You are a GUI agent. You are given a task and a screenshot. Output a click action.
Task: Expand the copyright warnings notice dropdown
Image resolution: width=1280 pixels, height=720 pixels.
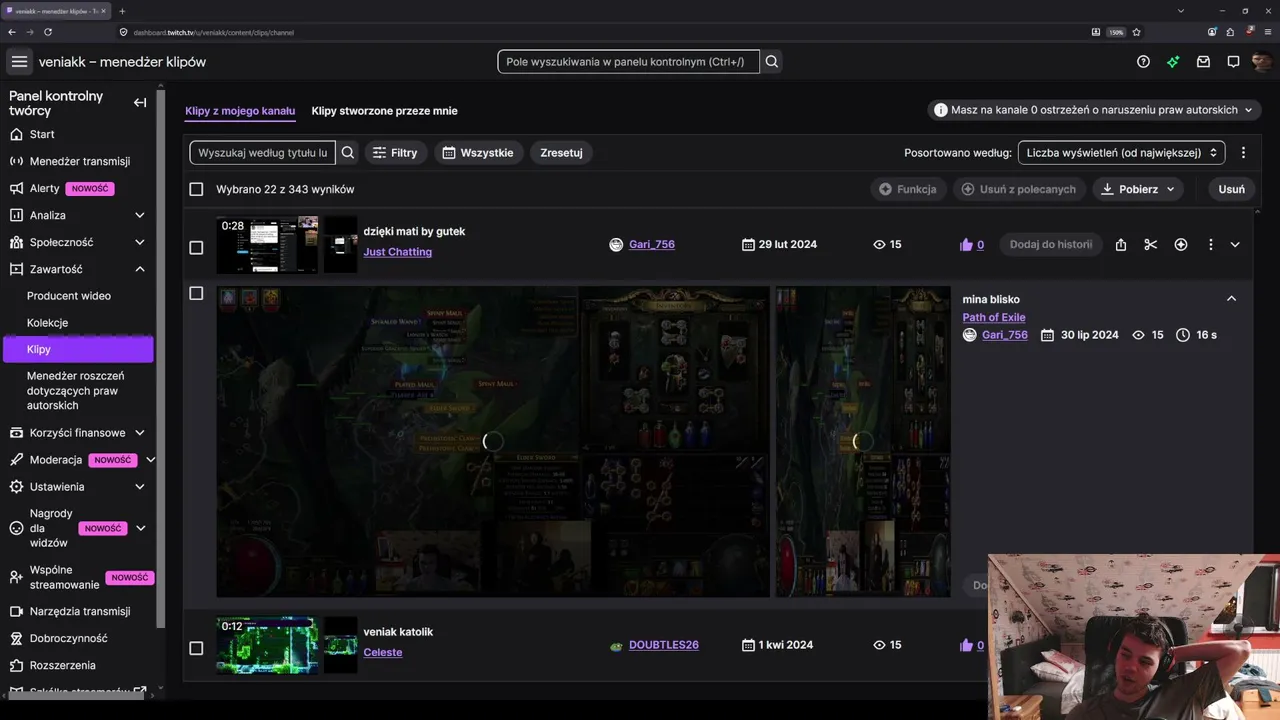(1094, 110)
